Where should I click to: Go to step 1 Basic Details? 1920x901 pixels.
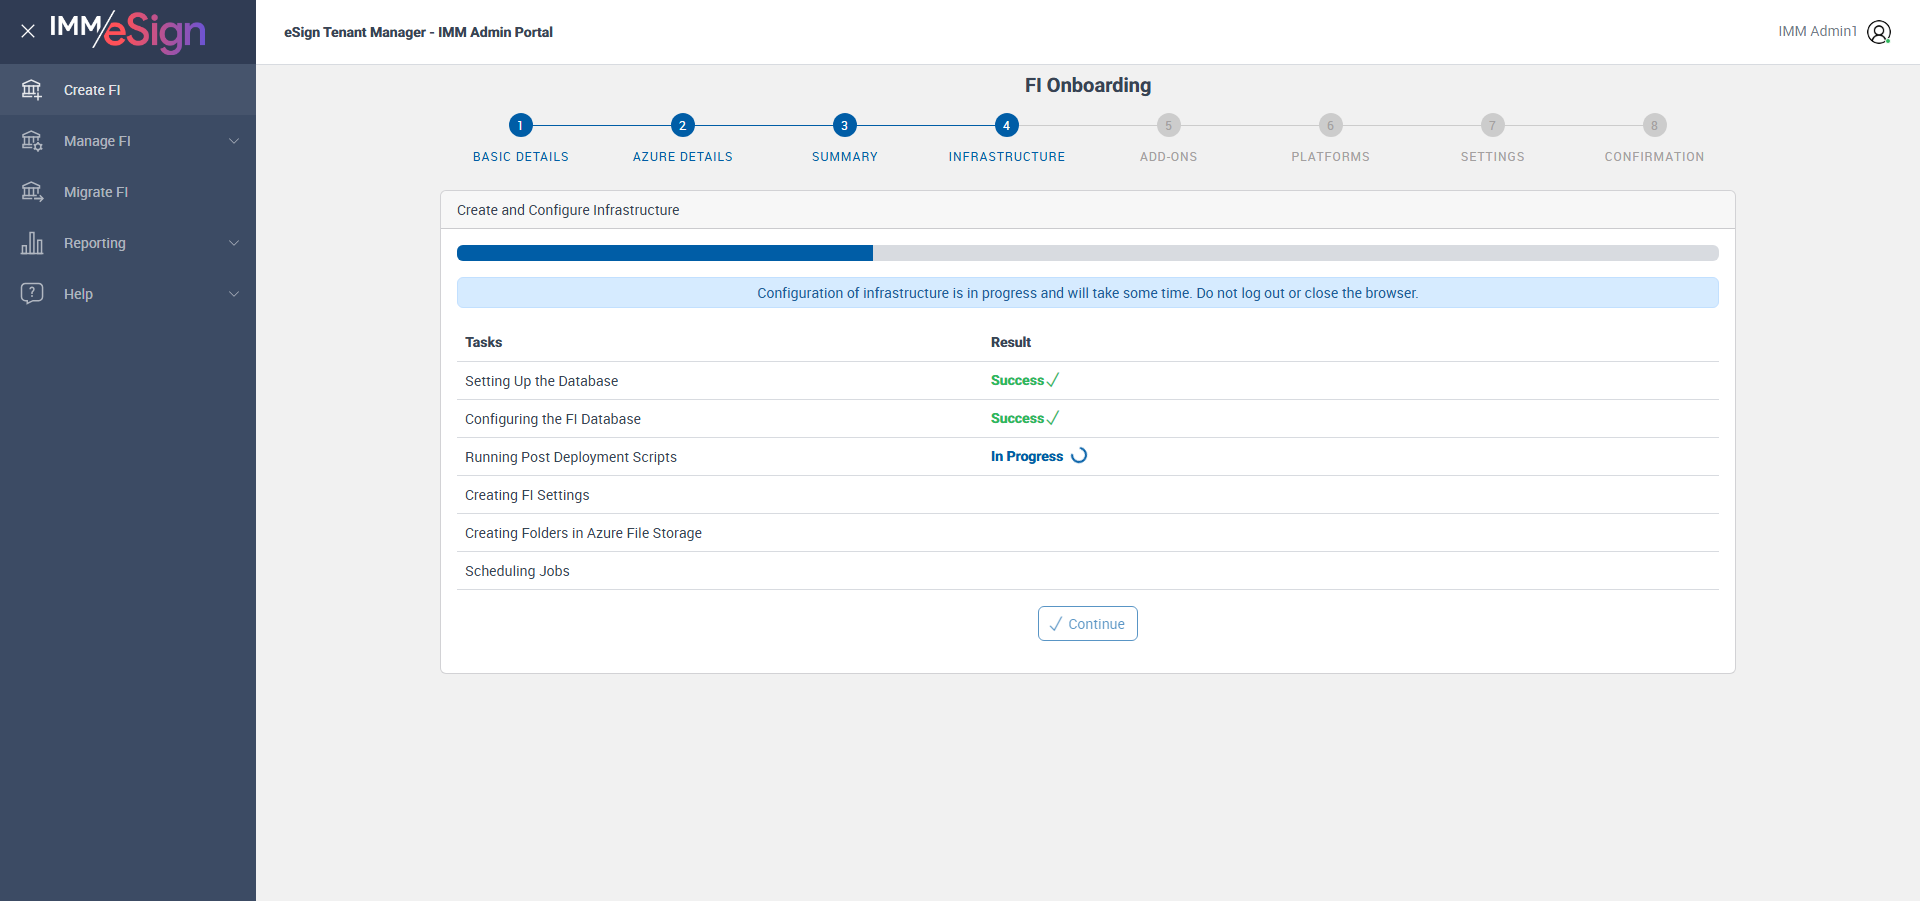521,125
